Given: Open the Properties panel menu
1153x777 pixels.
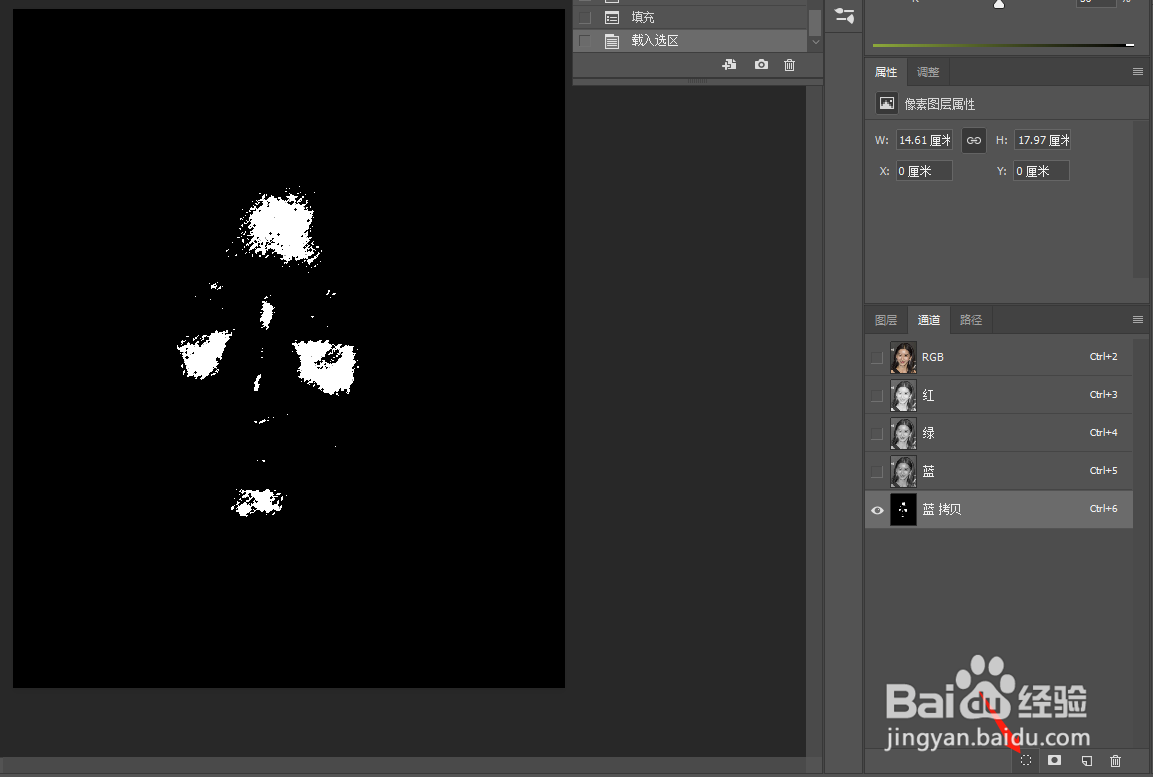Looking at the screenshot, I should click(x=1138, y=71).
